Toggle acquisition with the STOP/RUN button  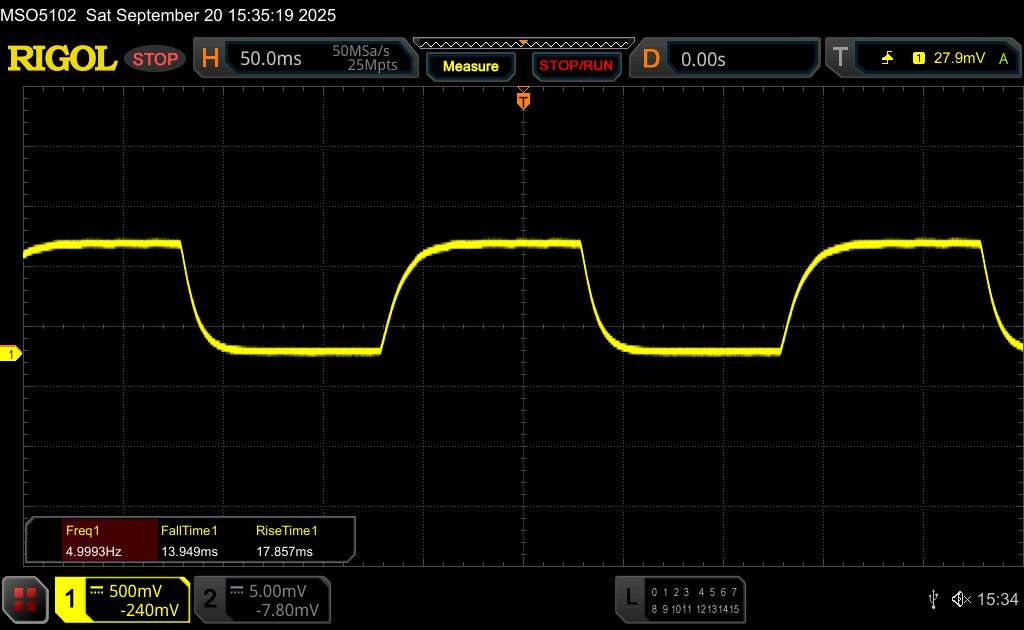575,66
